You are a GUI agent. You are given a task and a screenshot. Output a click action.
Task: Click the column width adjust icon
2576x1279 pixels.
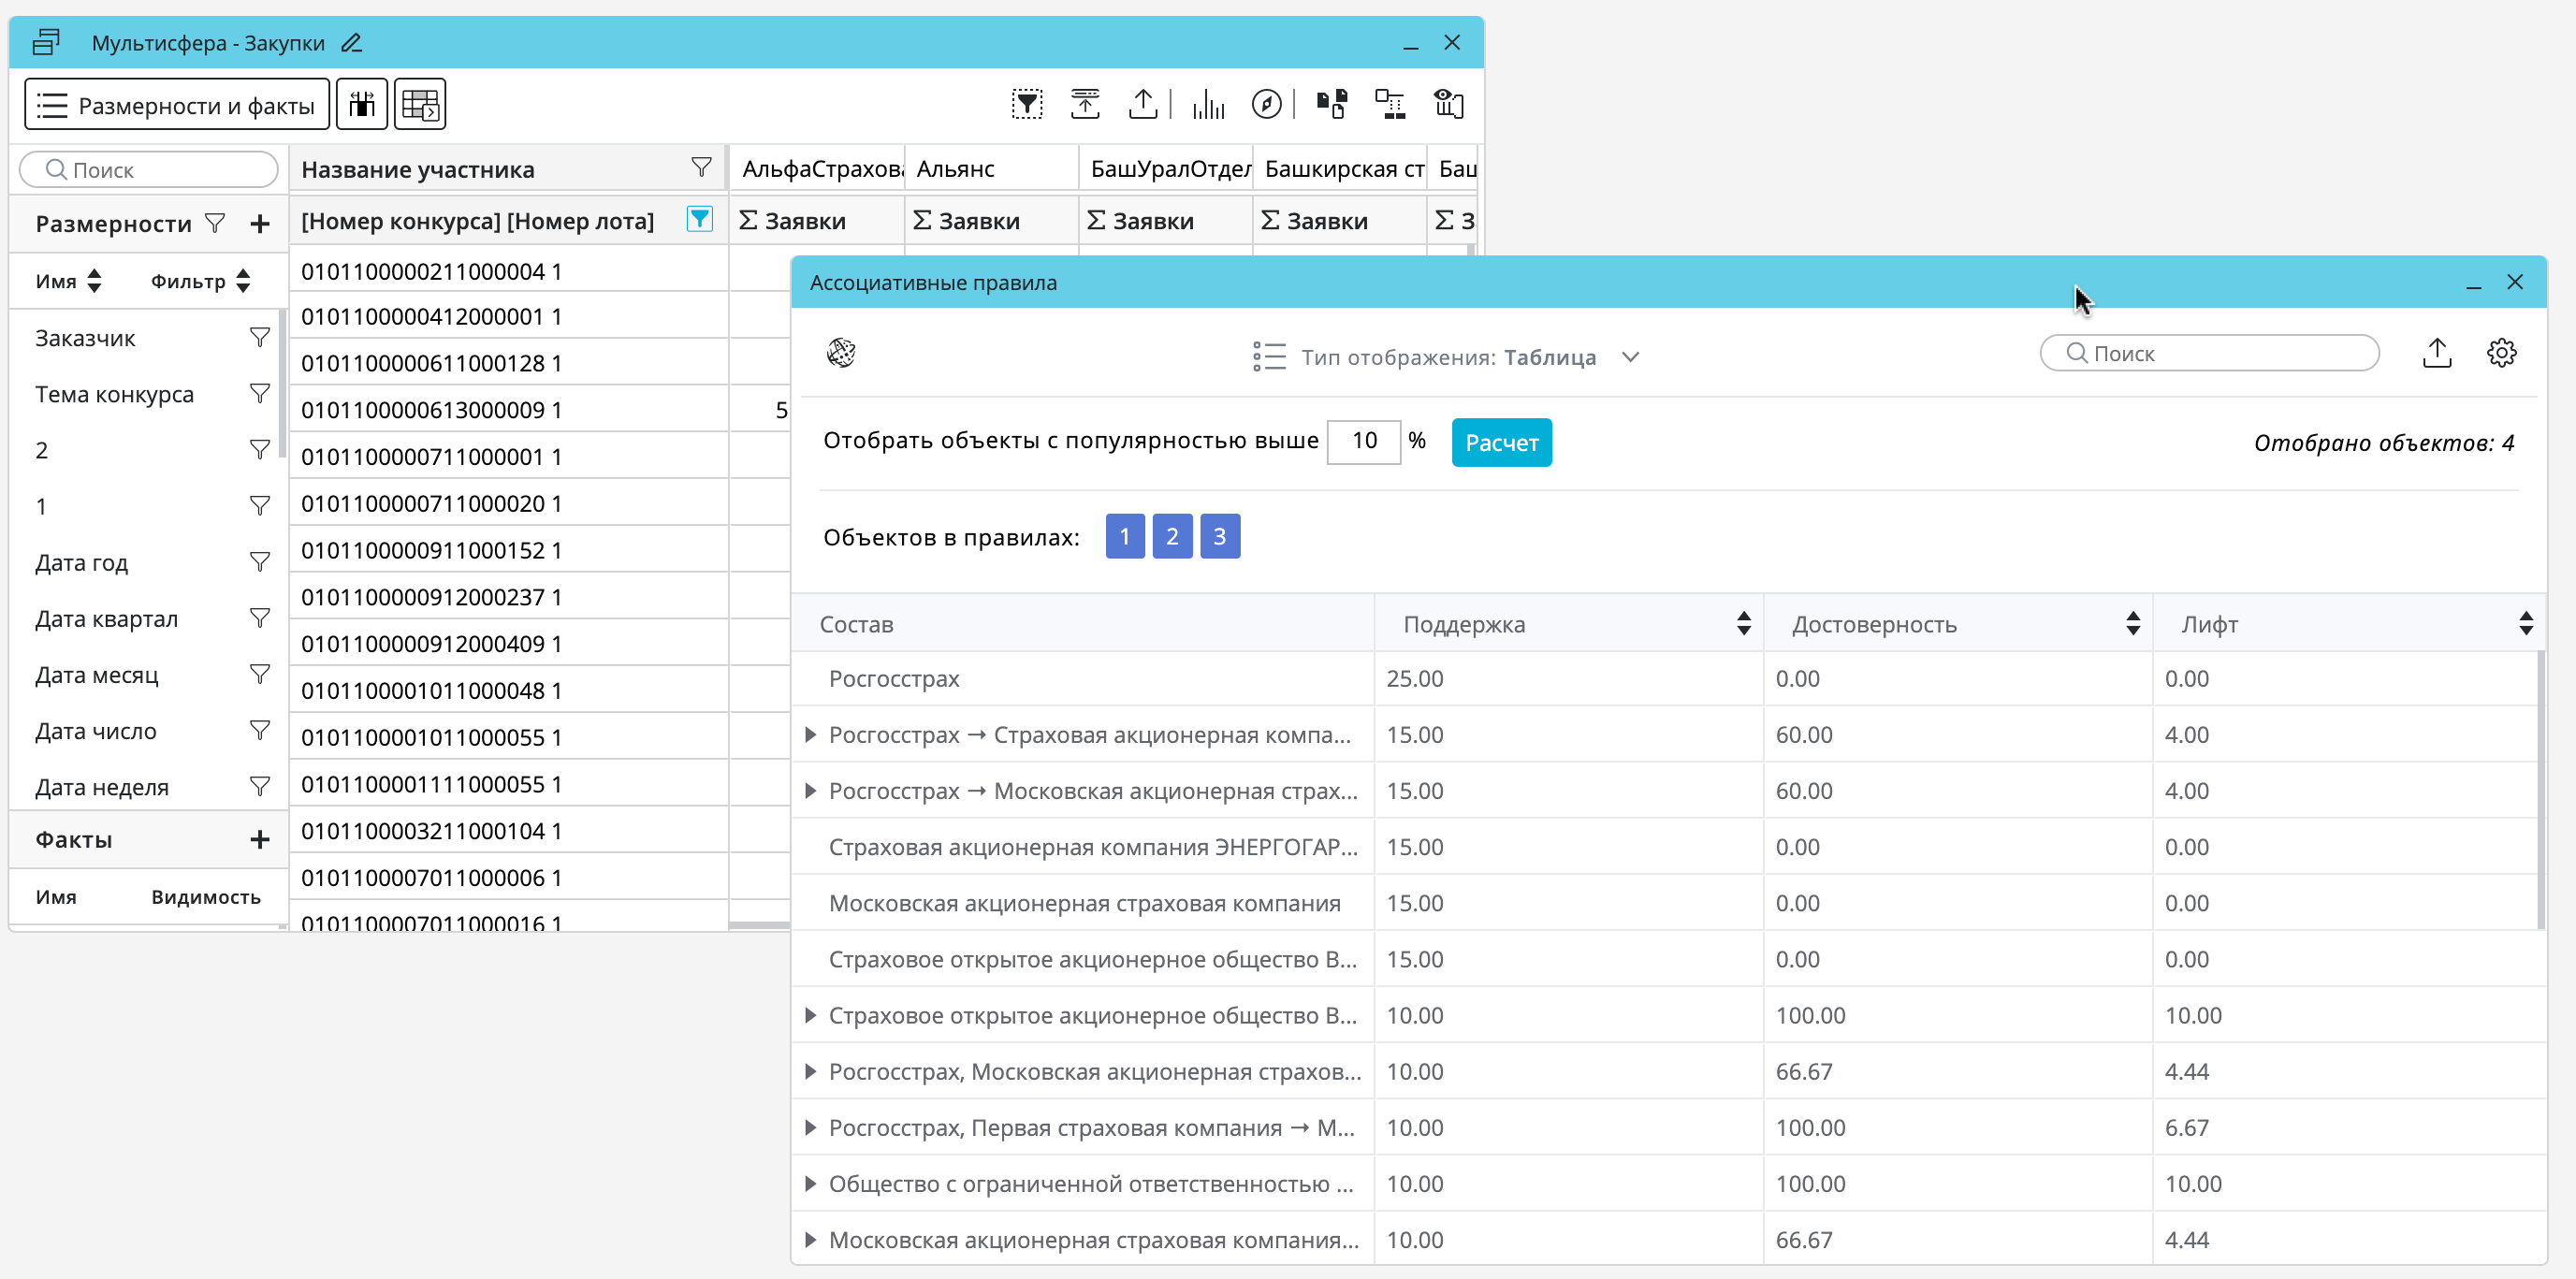tap(362, 104)
